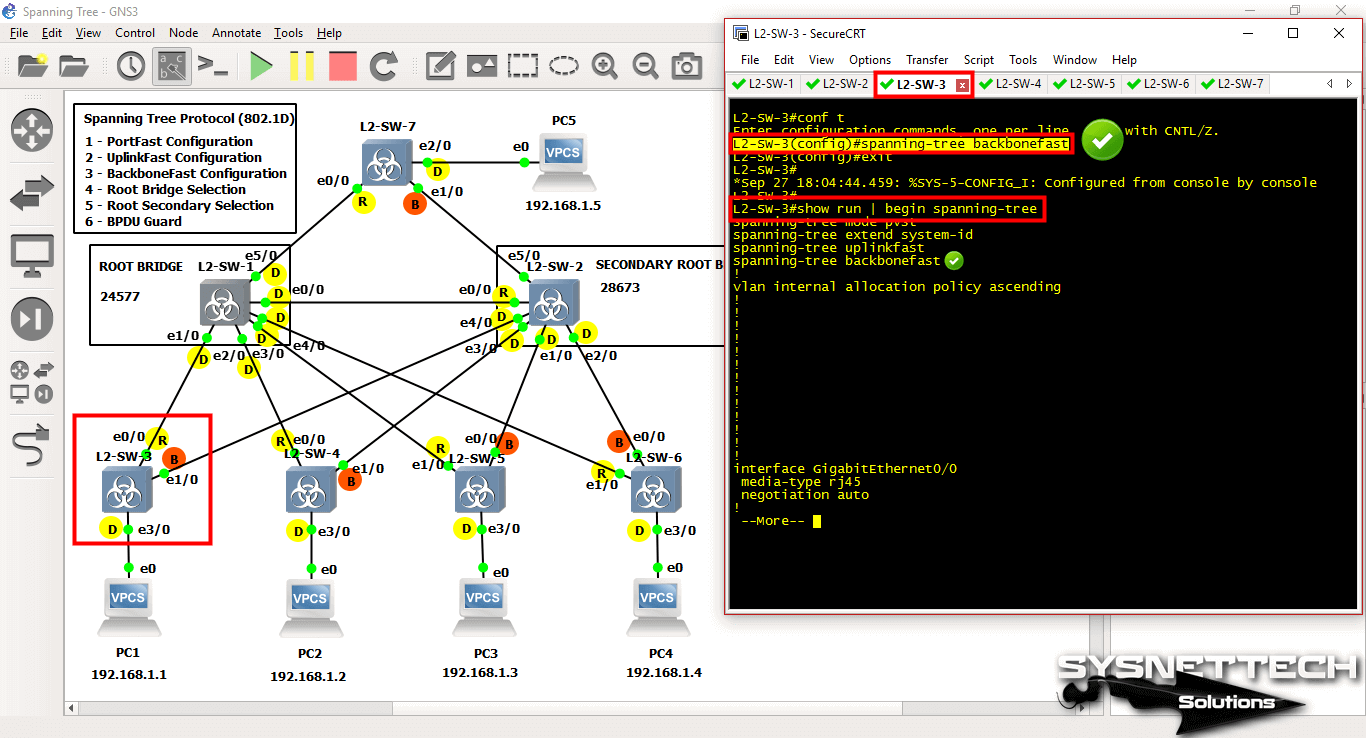Screen dimensions: 1366x738
Task: Switch to the L2-SW-7 session tab
Action: (x=1233, y=84)
